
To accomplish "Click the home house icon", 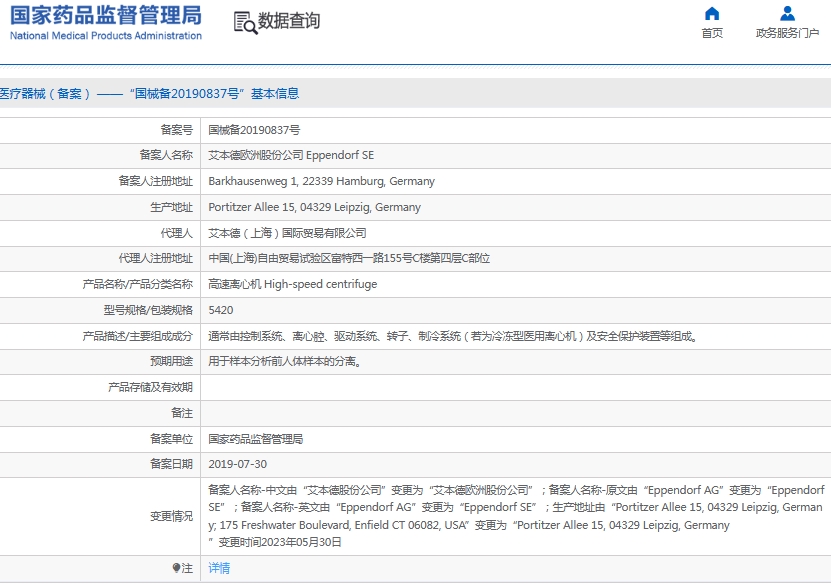I will pos(712,13).
